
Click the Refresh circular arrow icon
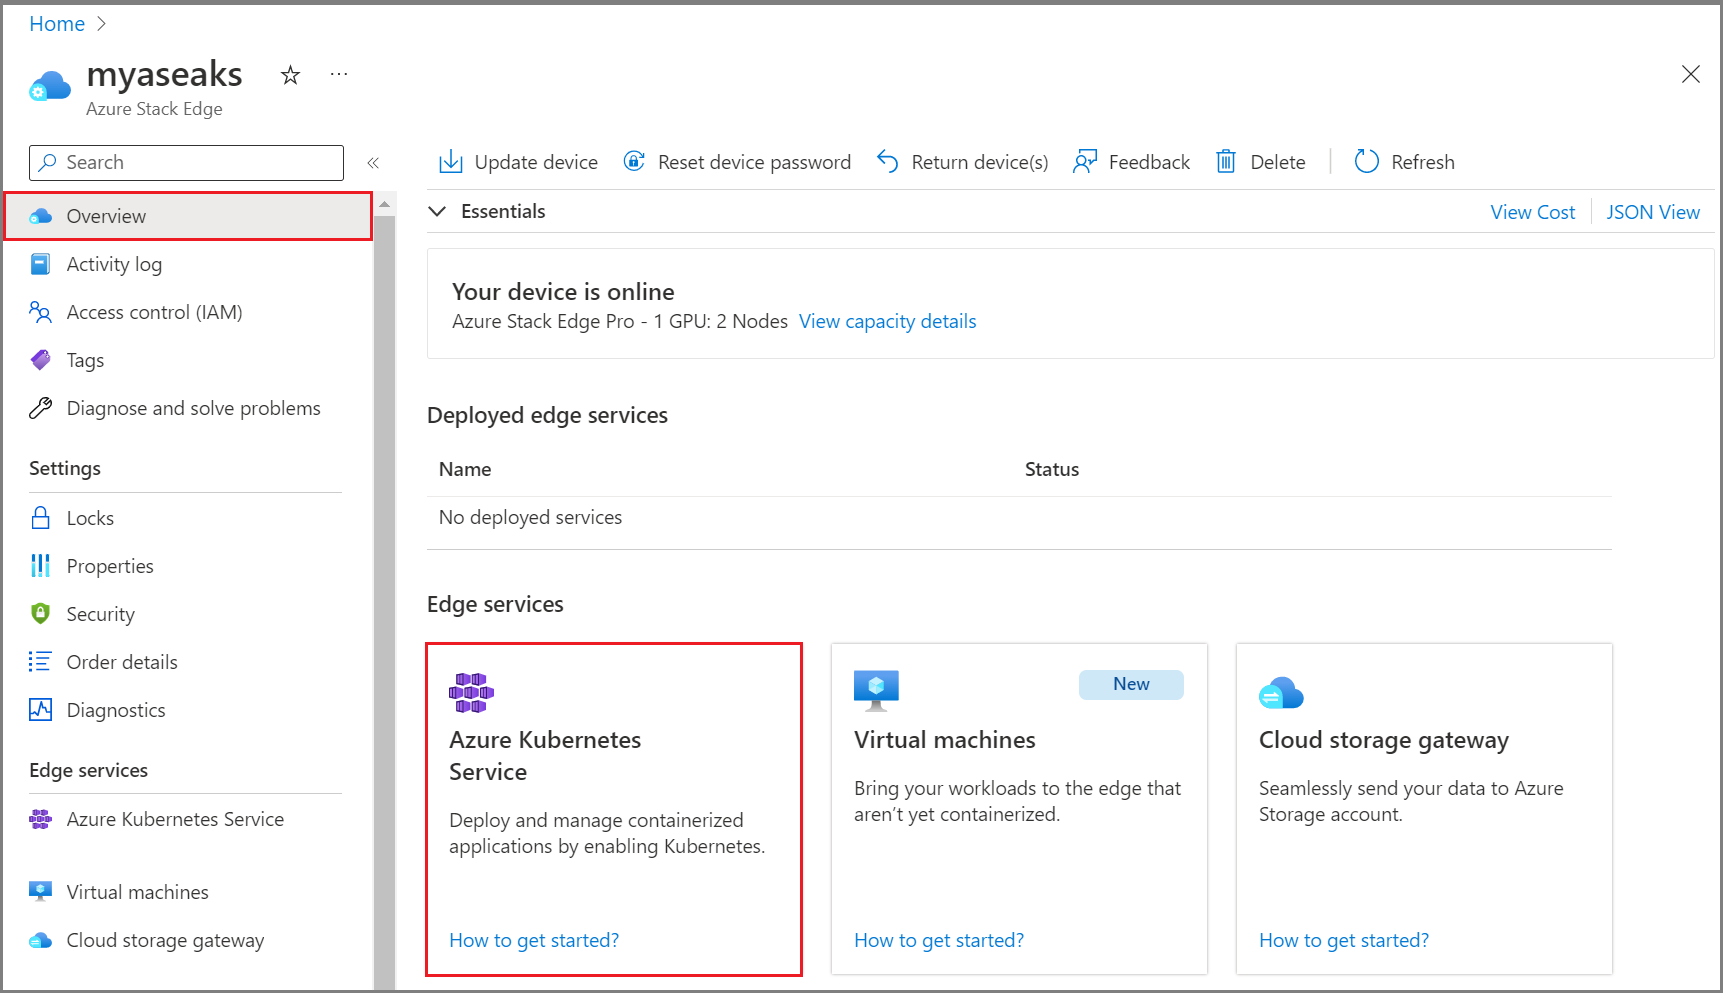pyautogui.click(x=1367, y=161)
